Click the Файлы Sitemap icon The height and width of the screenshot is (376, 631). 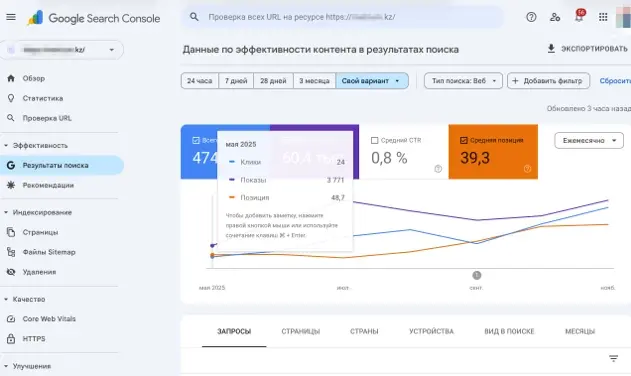11,252
